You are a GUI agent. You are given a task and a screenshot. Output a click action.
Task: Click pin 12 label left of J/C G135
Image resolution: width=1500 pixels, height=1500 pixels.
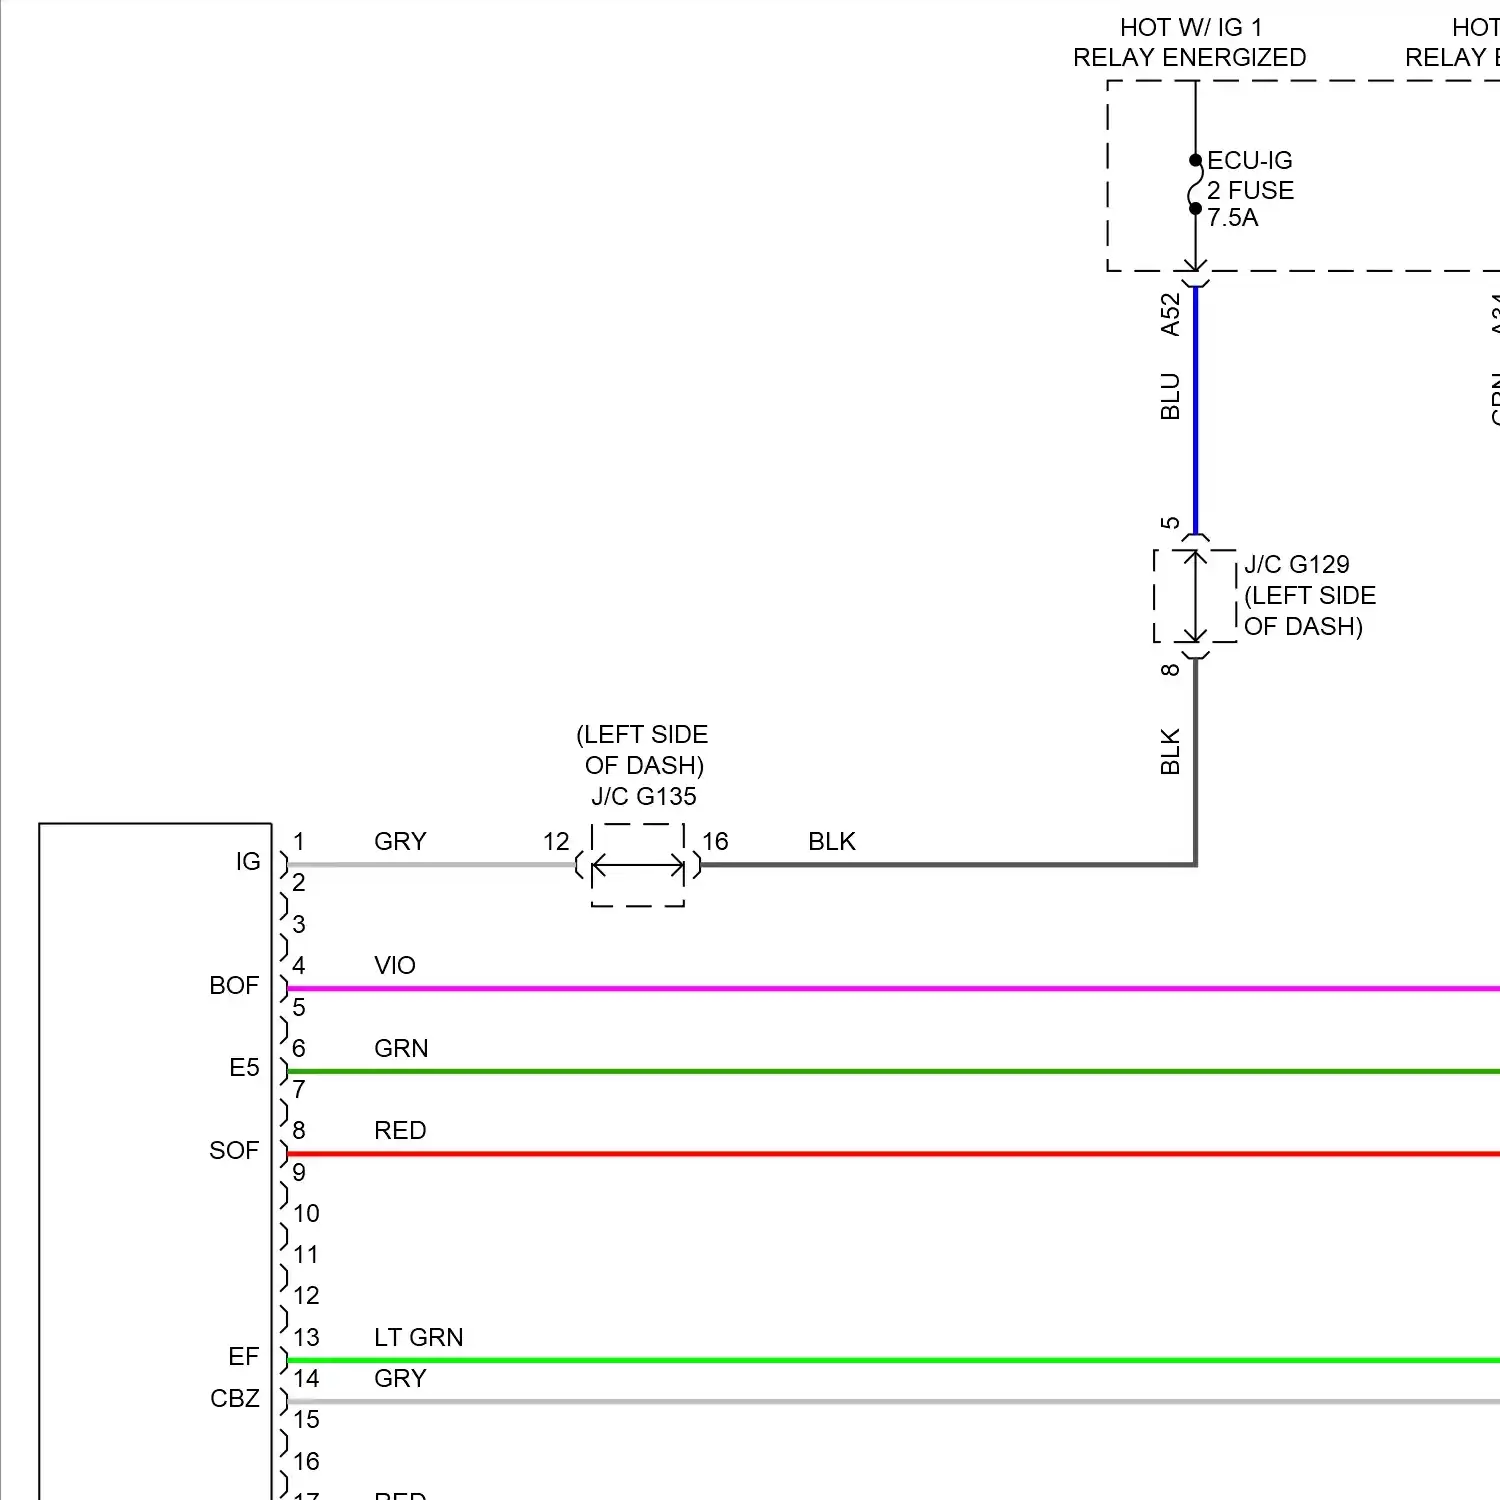tap(556, 841)
